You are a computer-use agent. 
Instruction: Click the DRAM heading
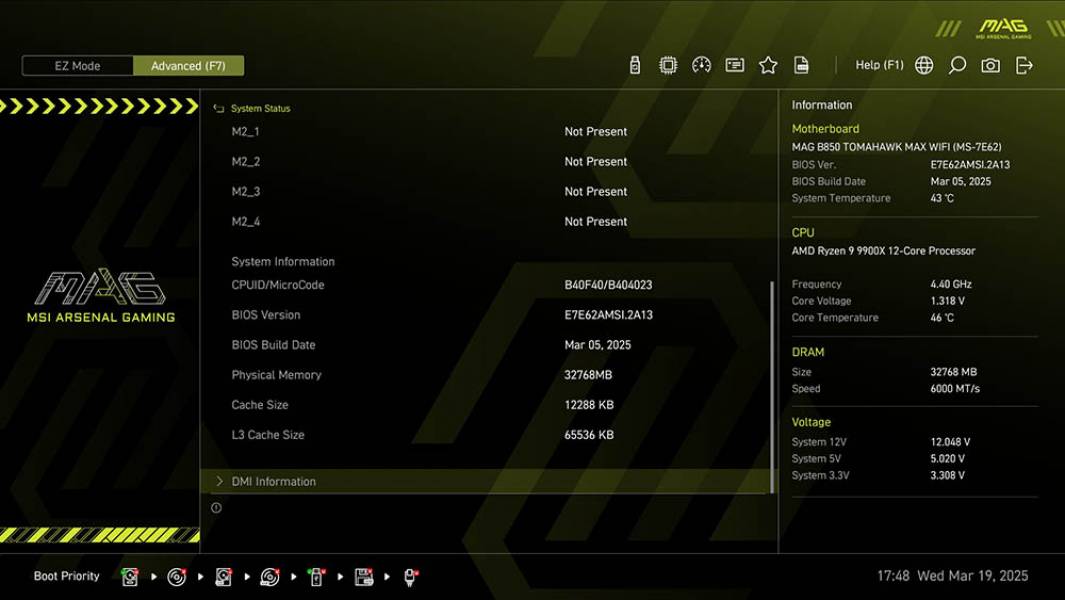(808, 352)
